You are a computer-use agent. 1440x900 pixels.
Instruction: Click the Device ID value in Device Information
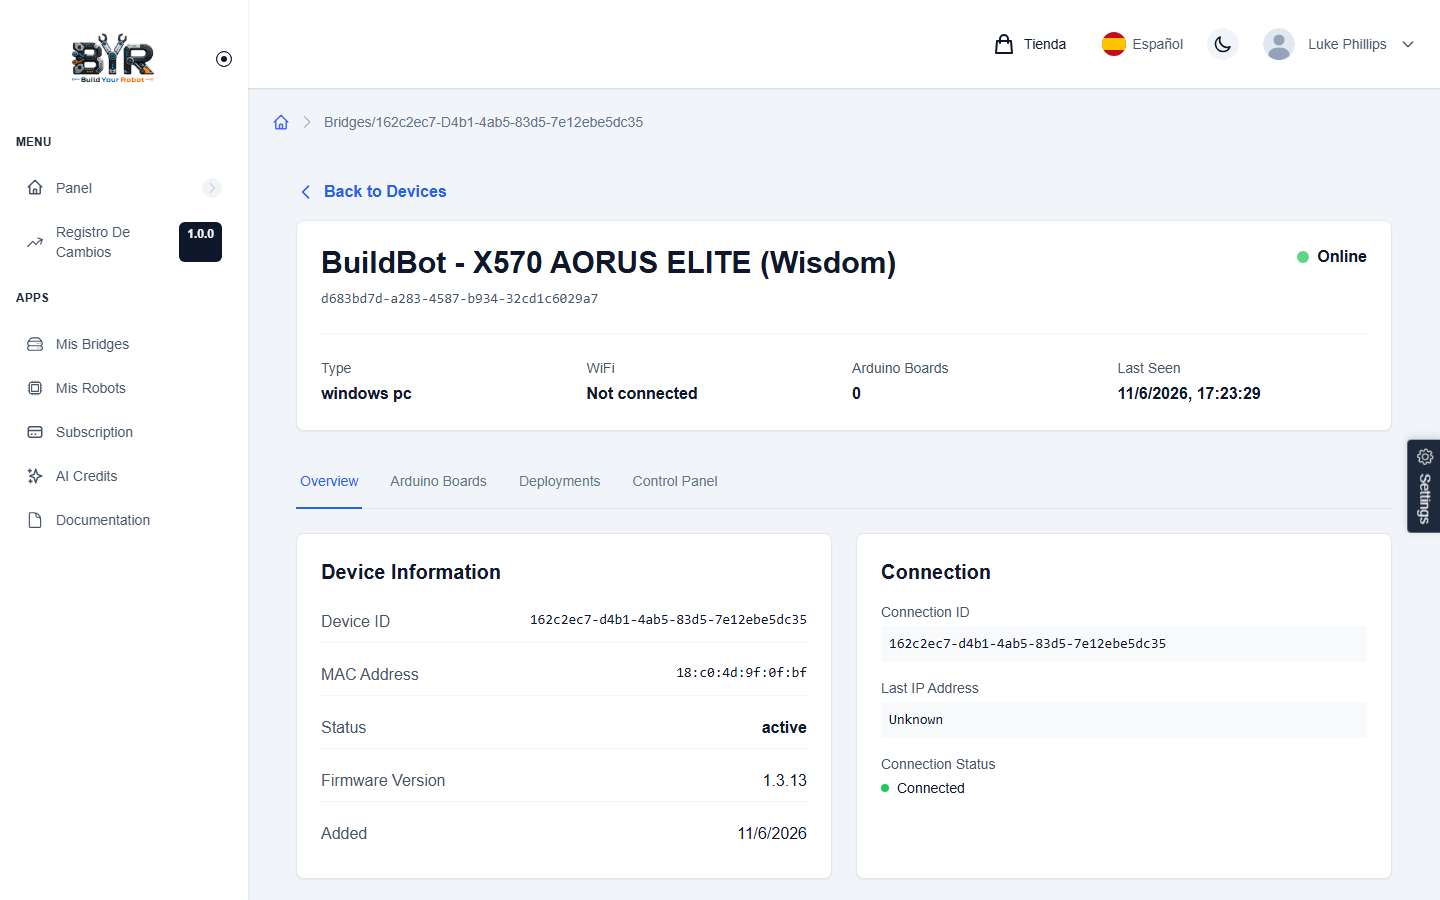[668, 620]
